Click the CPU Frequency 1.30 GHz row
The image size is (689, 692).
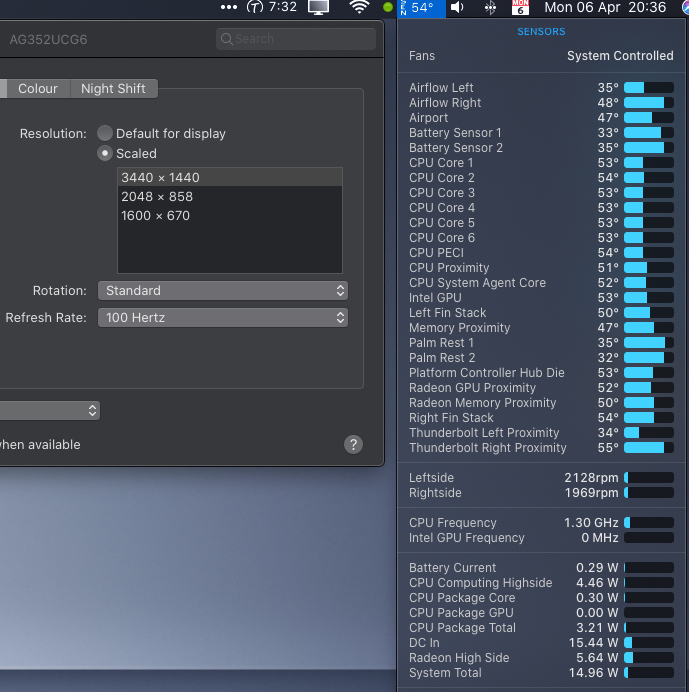[541, 523]
